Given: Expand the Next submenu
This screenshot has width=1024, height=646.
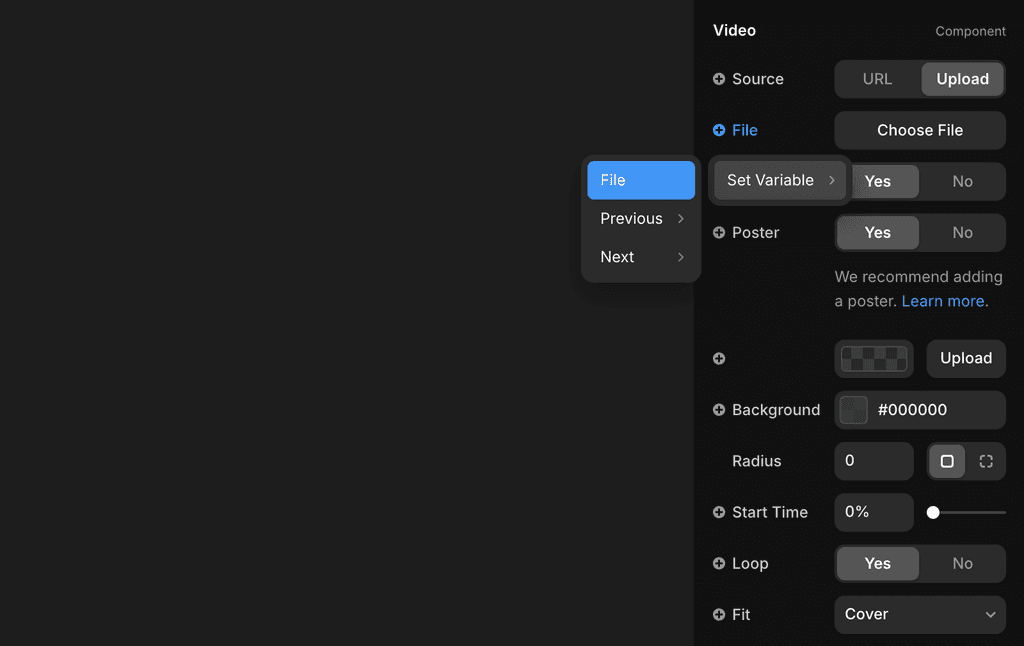Looking at the screenshot, I should coord(640,256).
